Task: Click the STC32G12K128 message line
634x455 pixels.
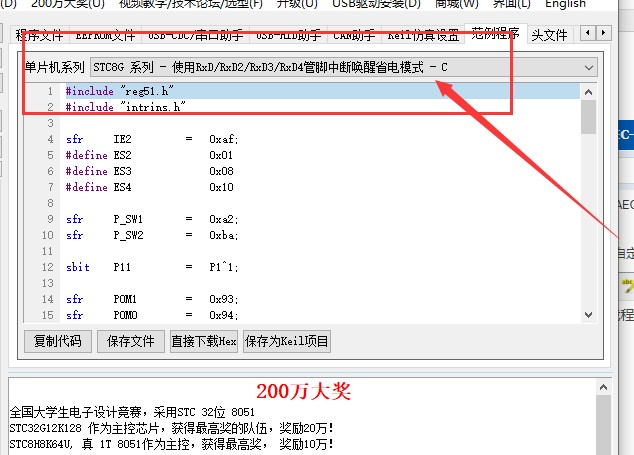Action: (x=171, y=428)
